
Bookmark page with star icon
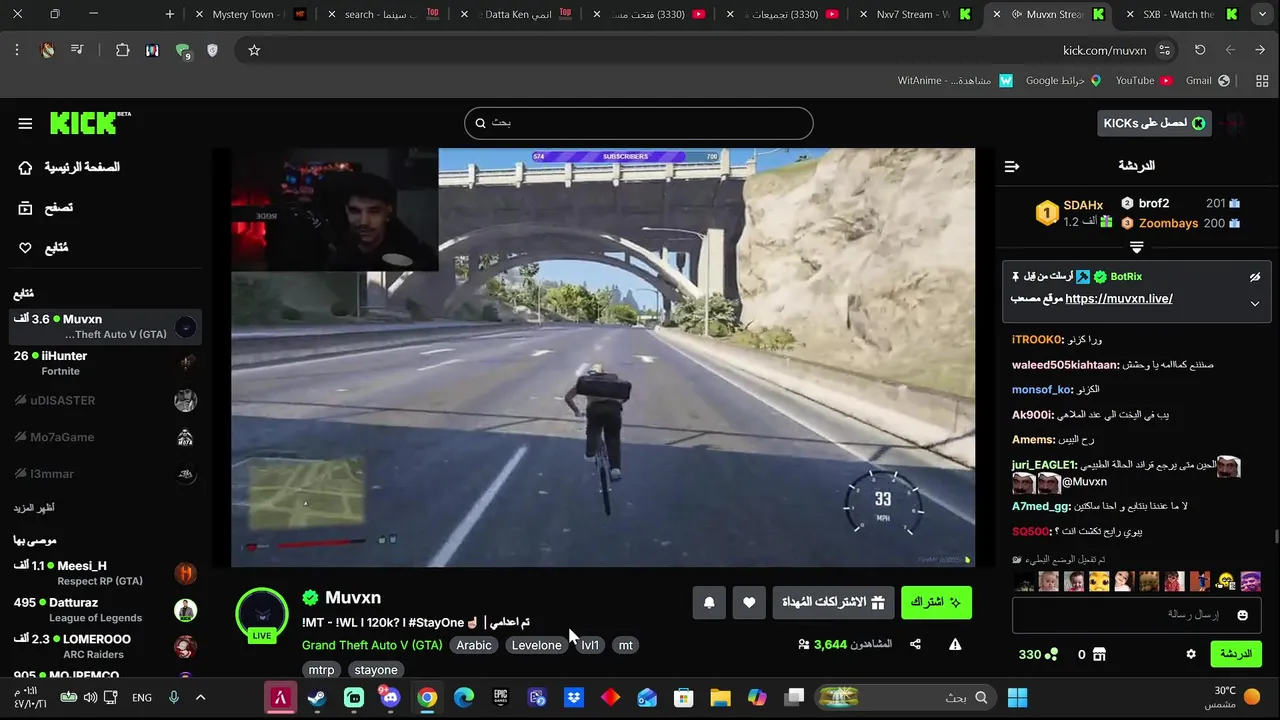254,50
